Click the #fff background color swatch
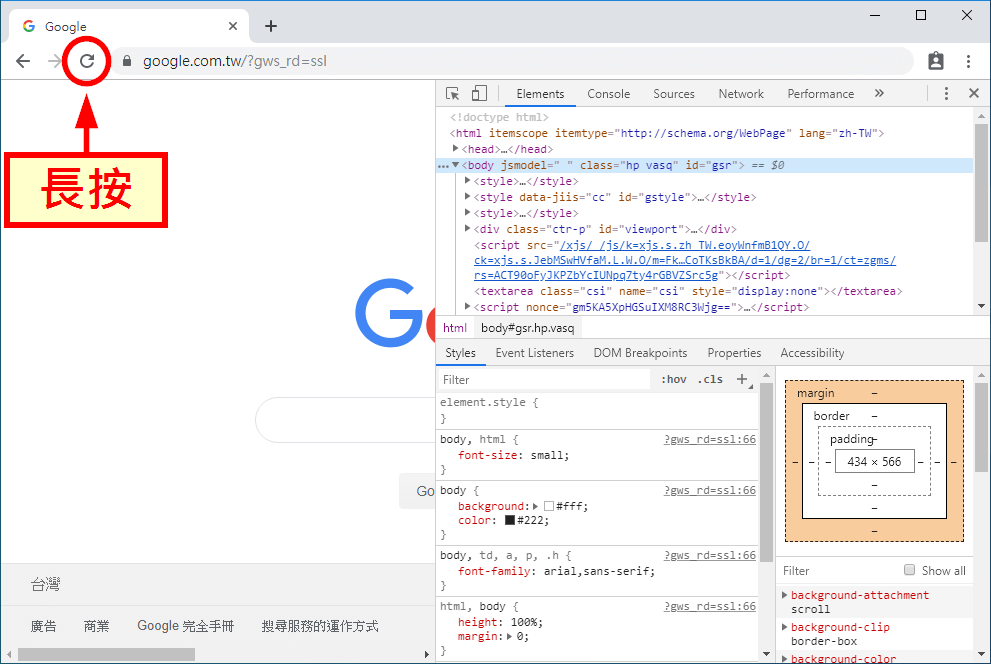Viewport: 991px width, 664px height. tap(549, 506)
